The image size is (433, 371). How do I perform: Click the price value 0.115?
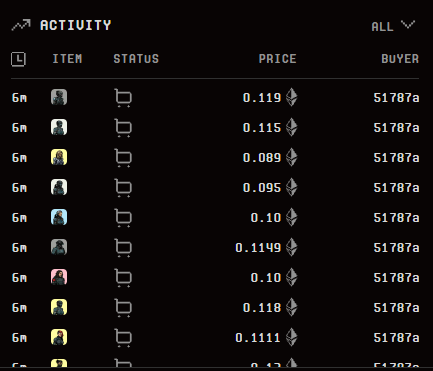[262, 128]
